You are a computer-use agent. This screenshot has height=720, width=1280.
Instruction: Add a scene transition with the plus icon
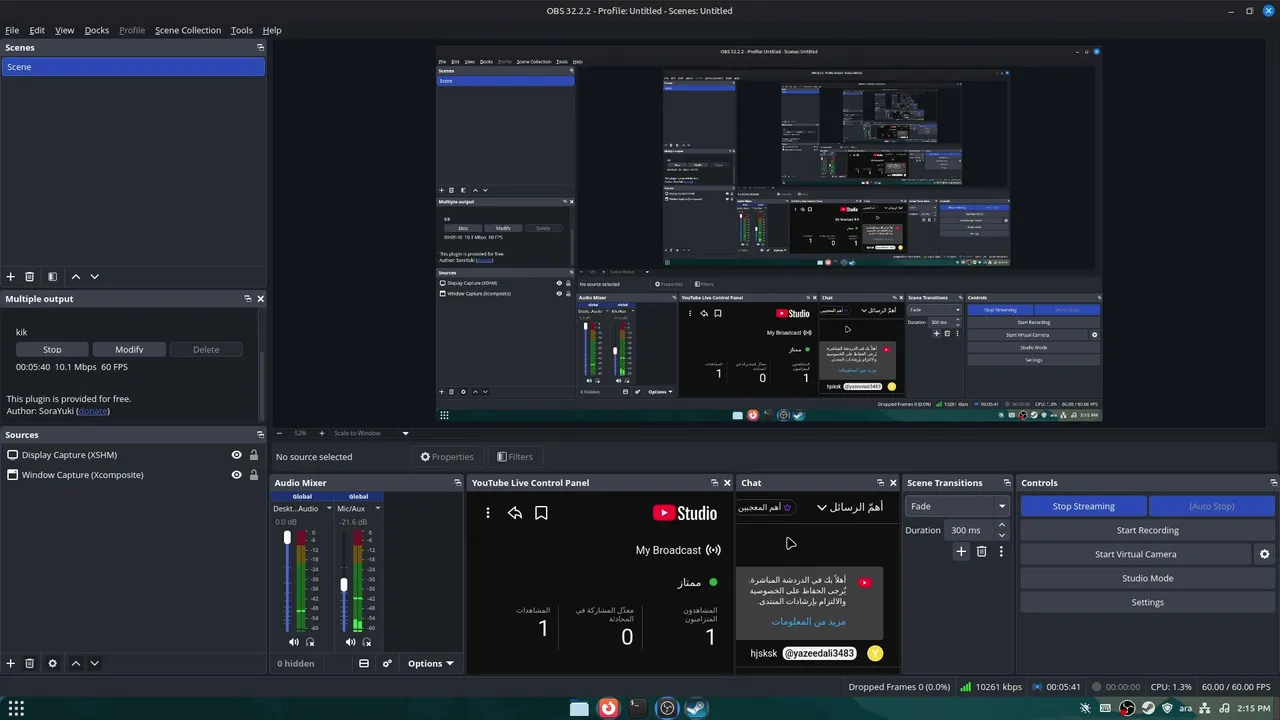click(x=961, y=551)
